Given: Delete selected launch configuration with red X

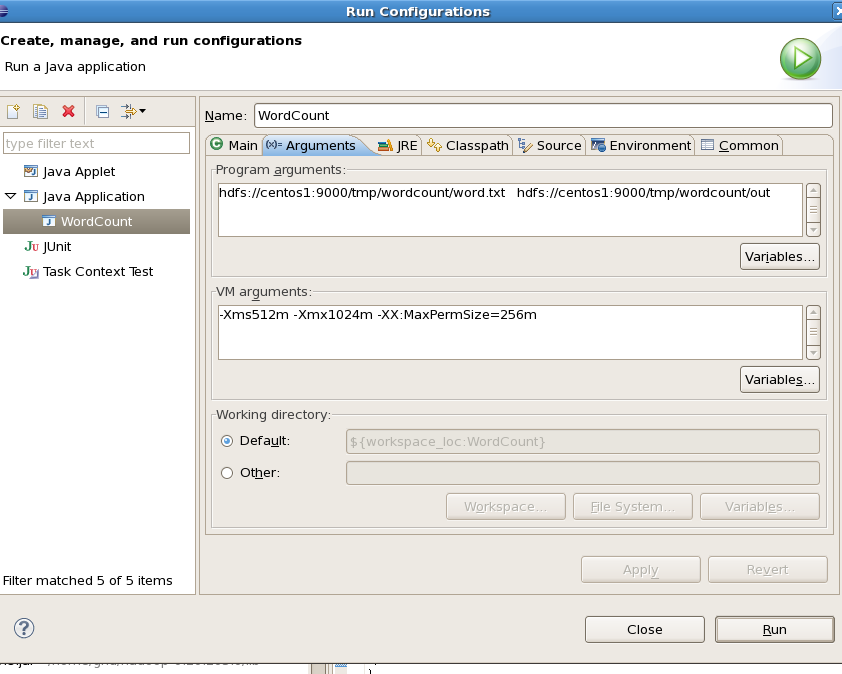Looking at the screenshot, I should click(x=68, y=111).
